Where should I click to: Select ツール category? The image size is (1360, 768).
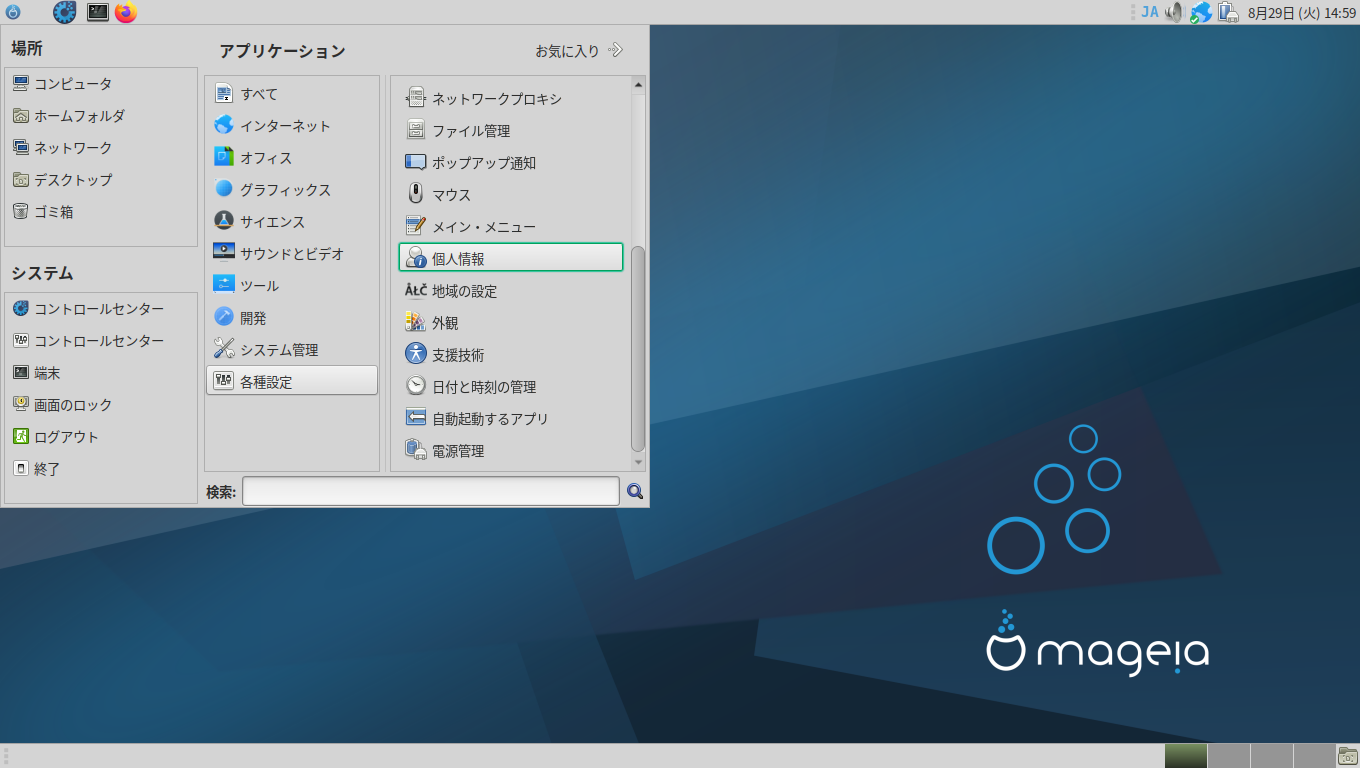point(292,286)
